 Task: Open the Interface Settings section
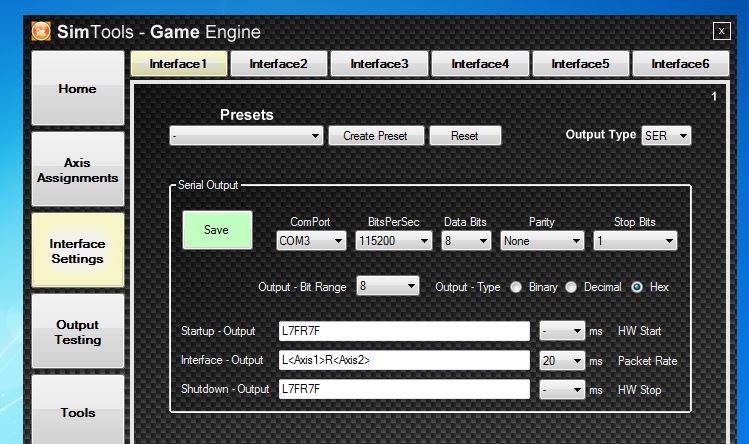pyautogui.click(x=78, y=251)
